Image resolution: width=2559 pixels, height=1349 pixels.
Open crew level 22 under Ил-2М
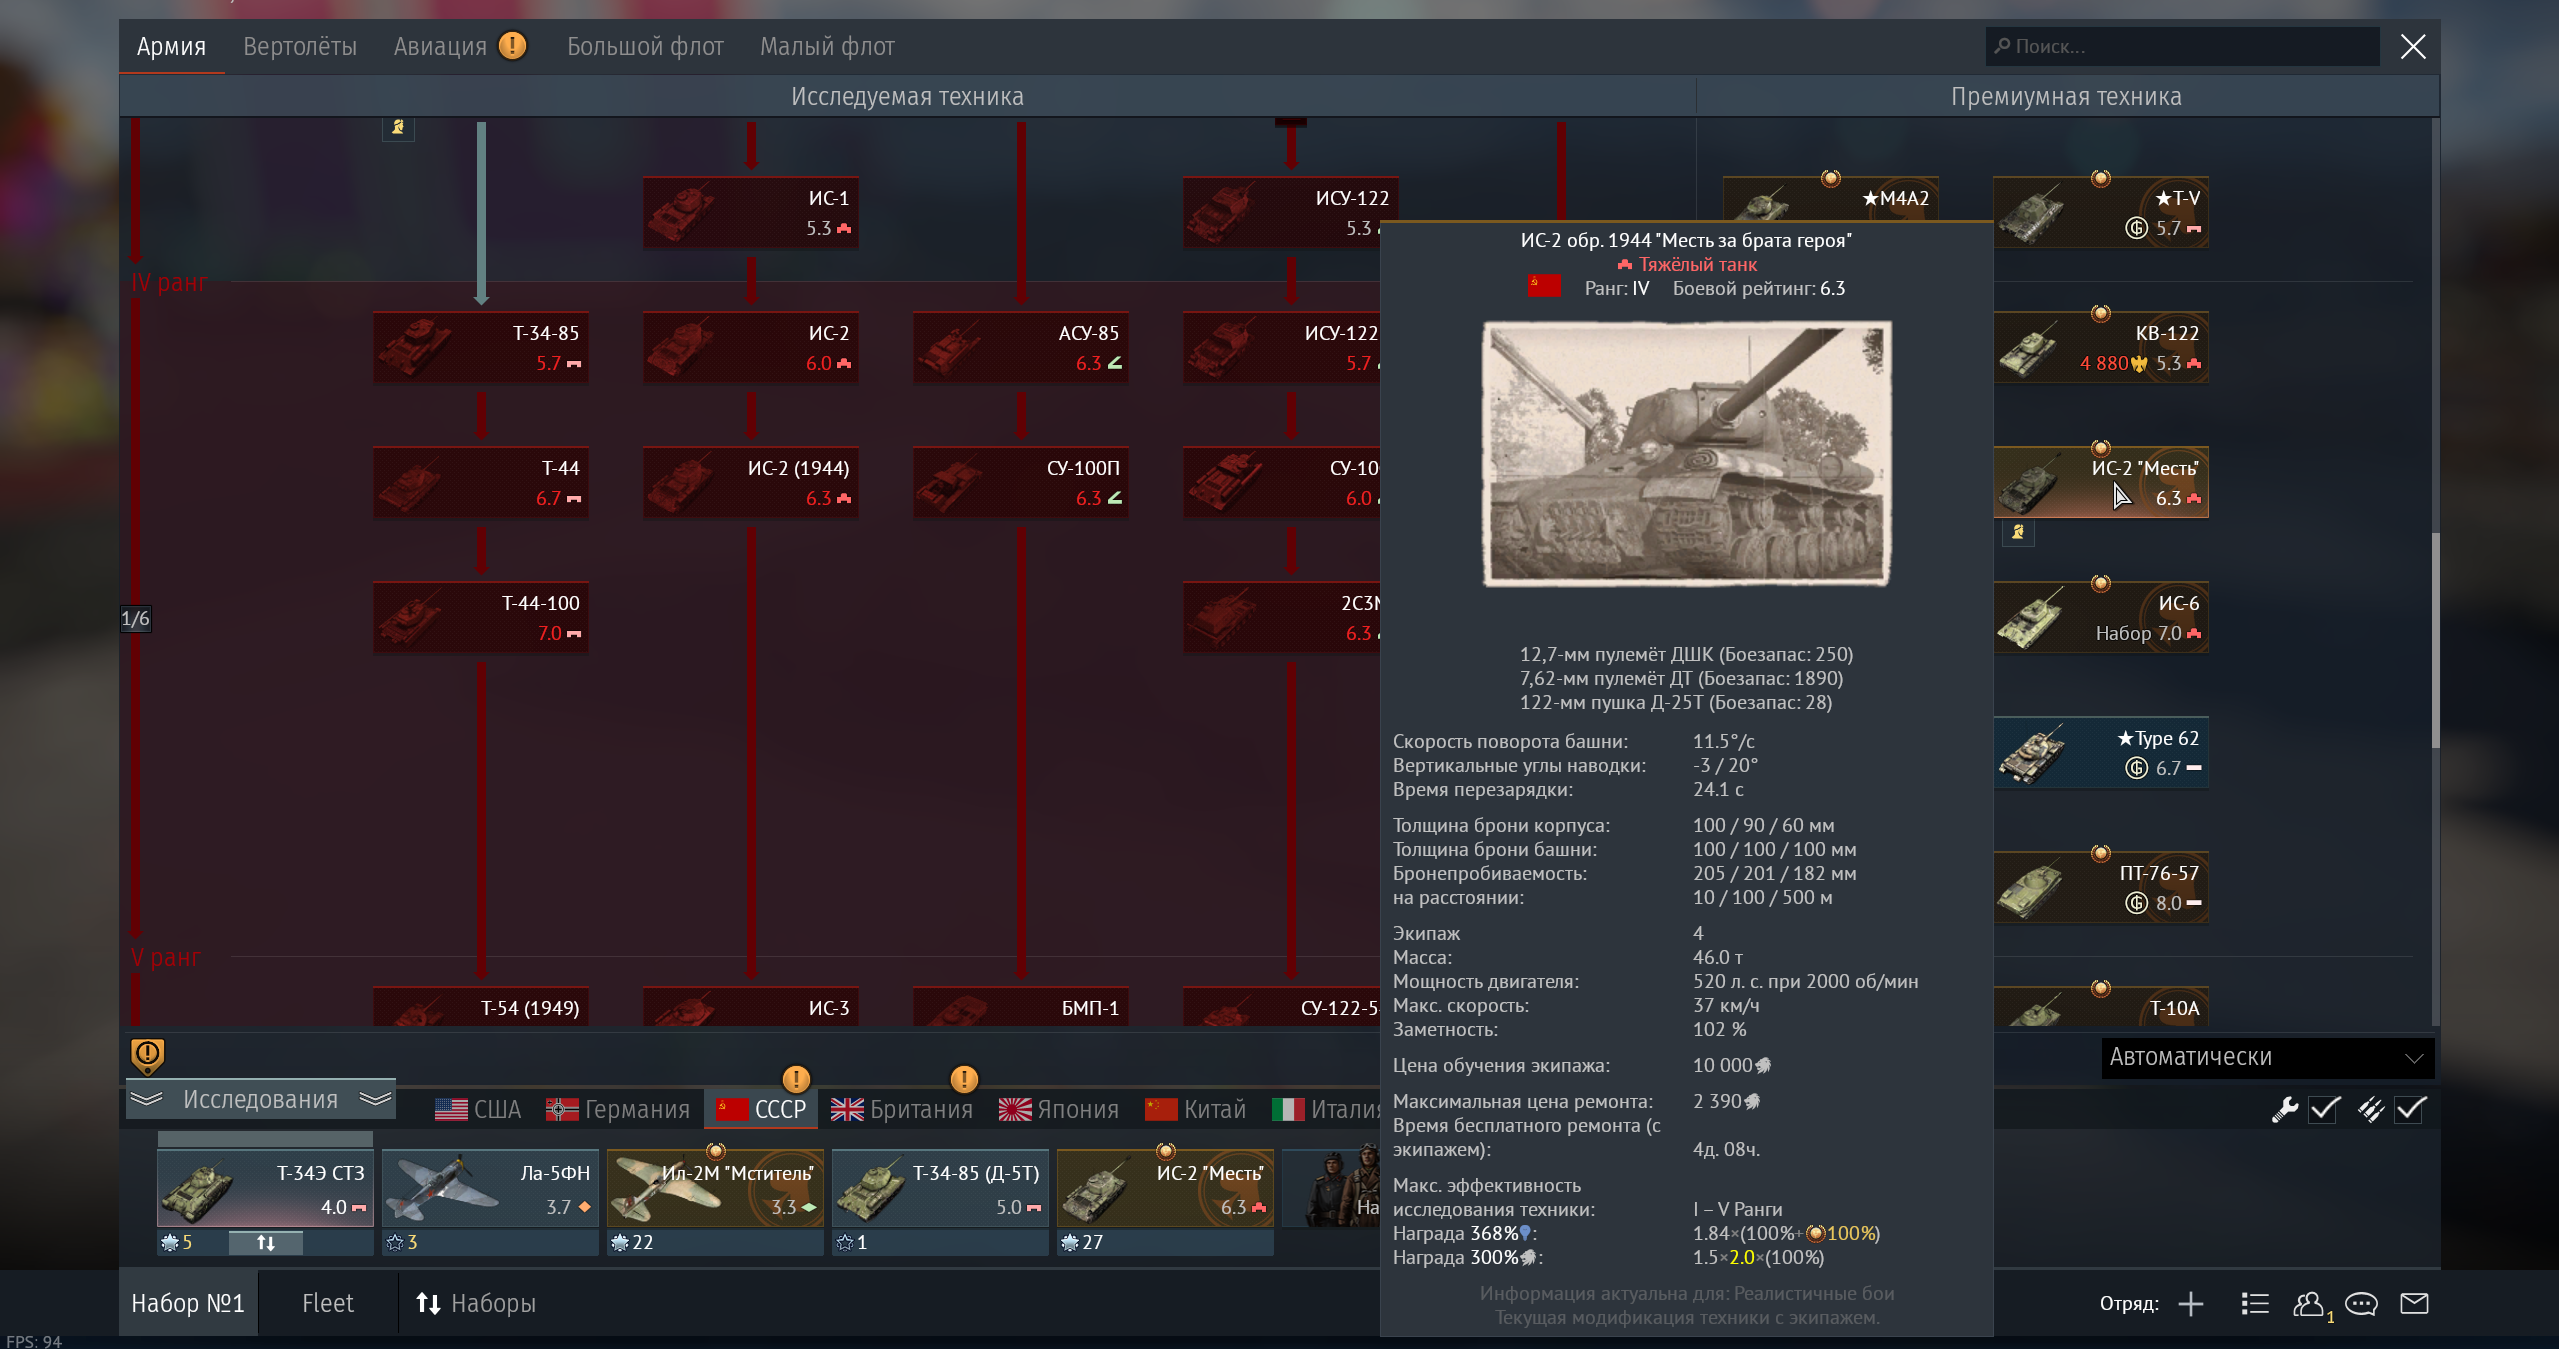(x=631, y=1242)
